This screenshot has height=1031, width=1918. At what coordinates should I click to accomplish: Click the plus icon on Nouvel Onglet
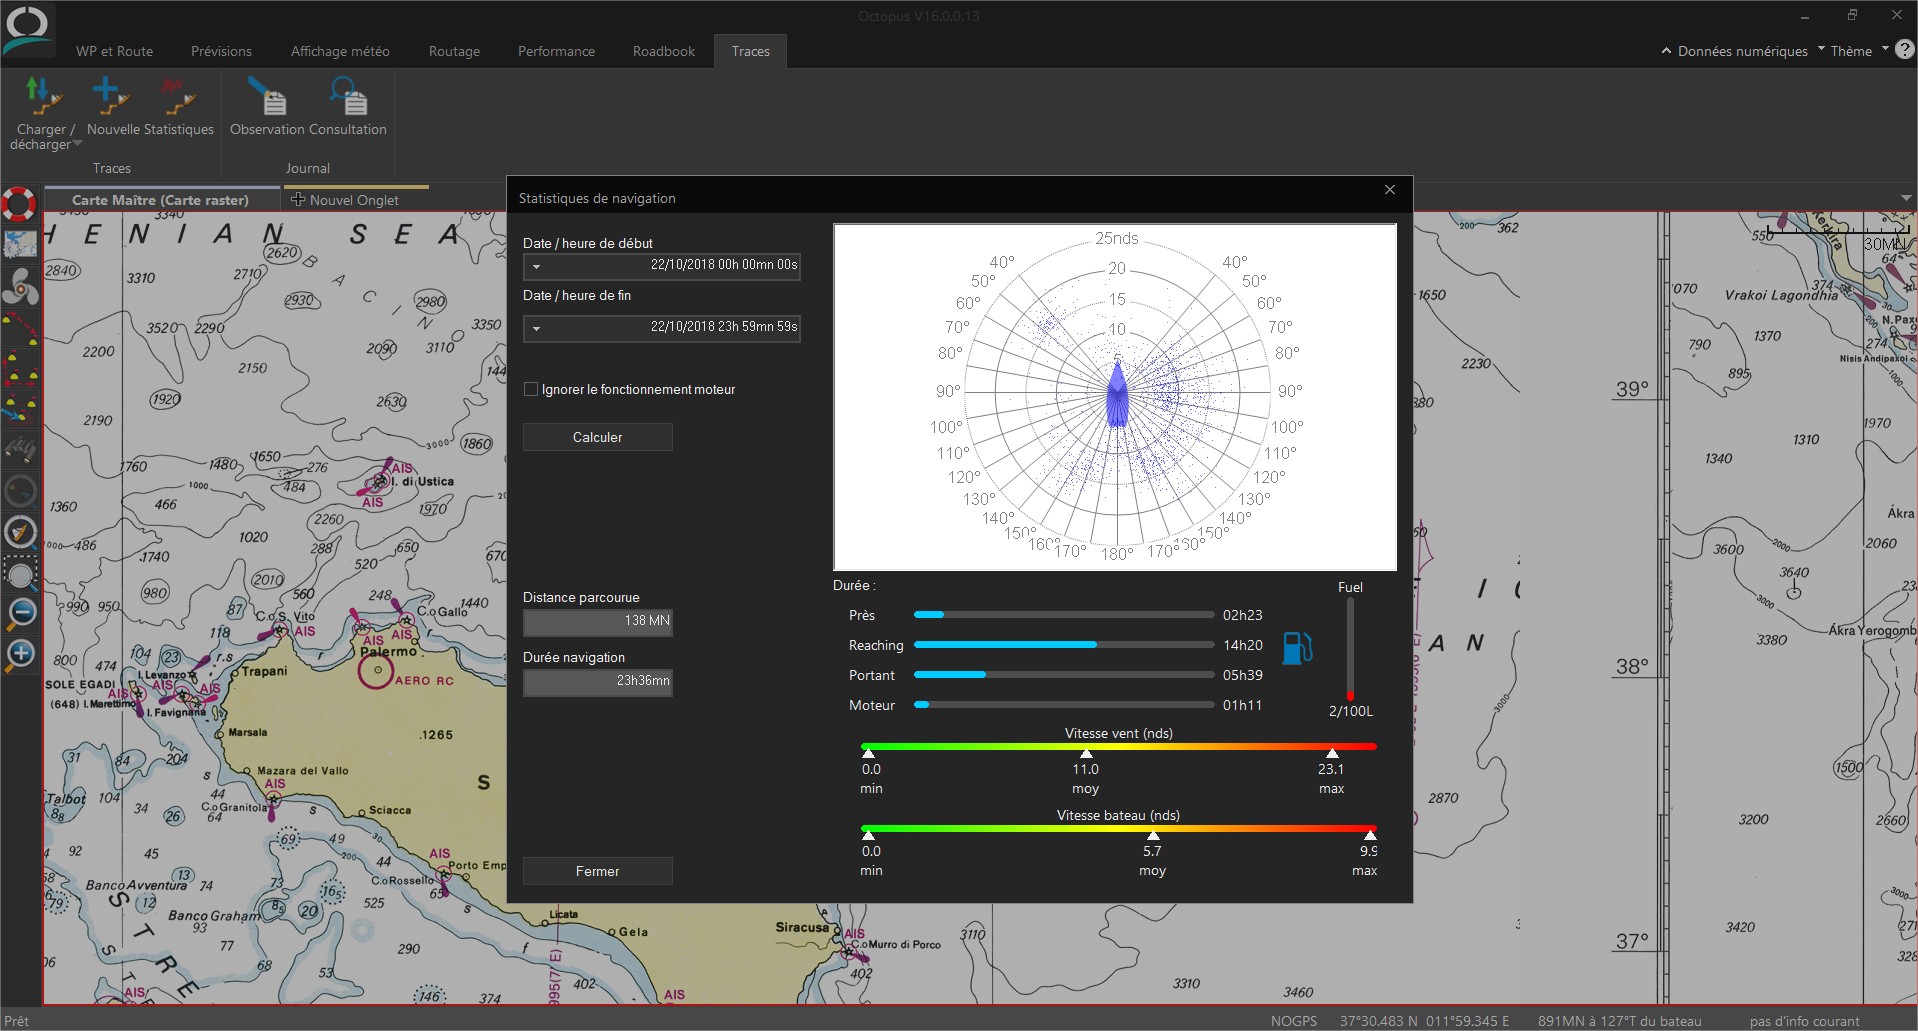pos(297,200)
